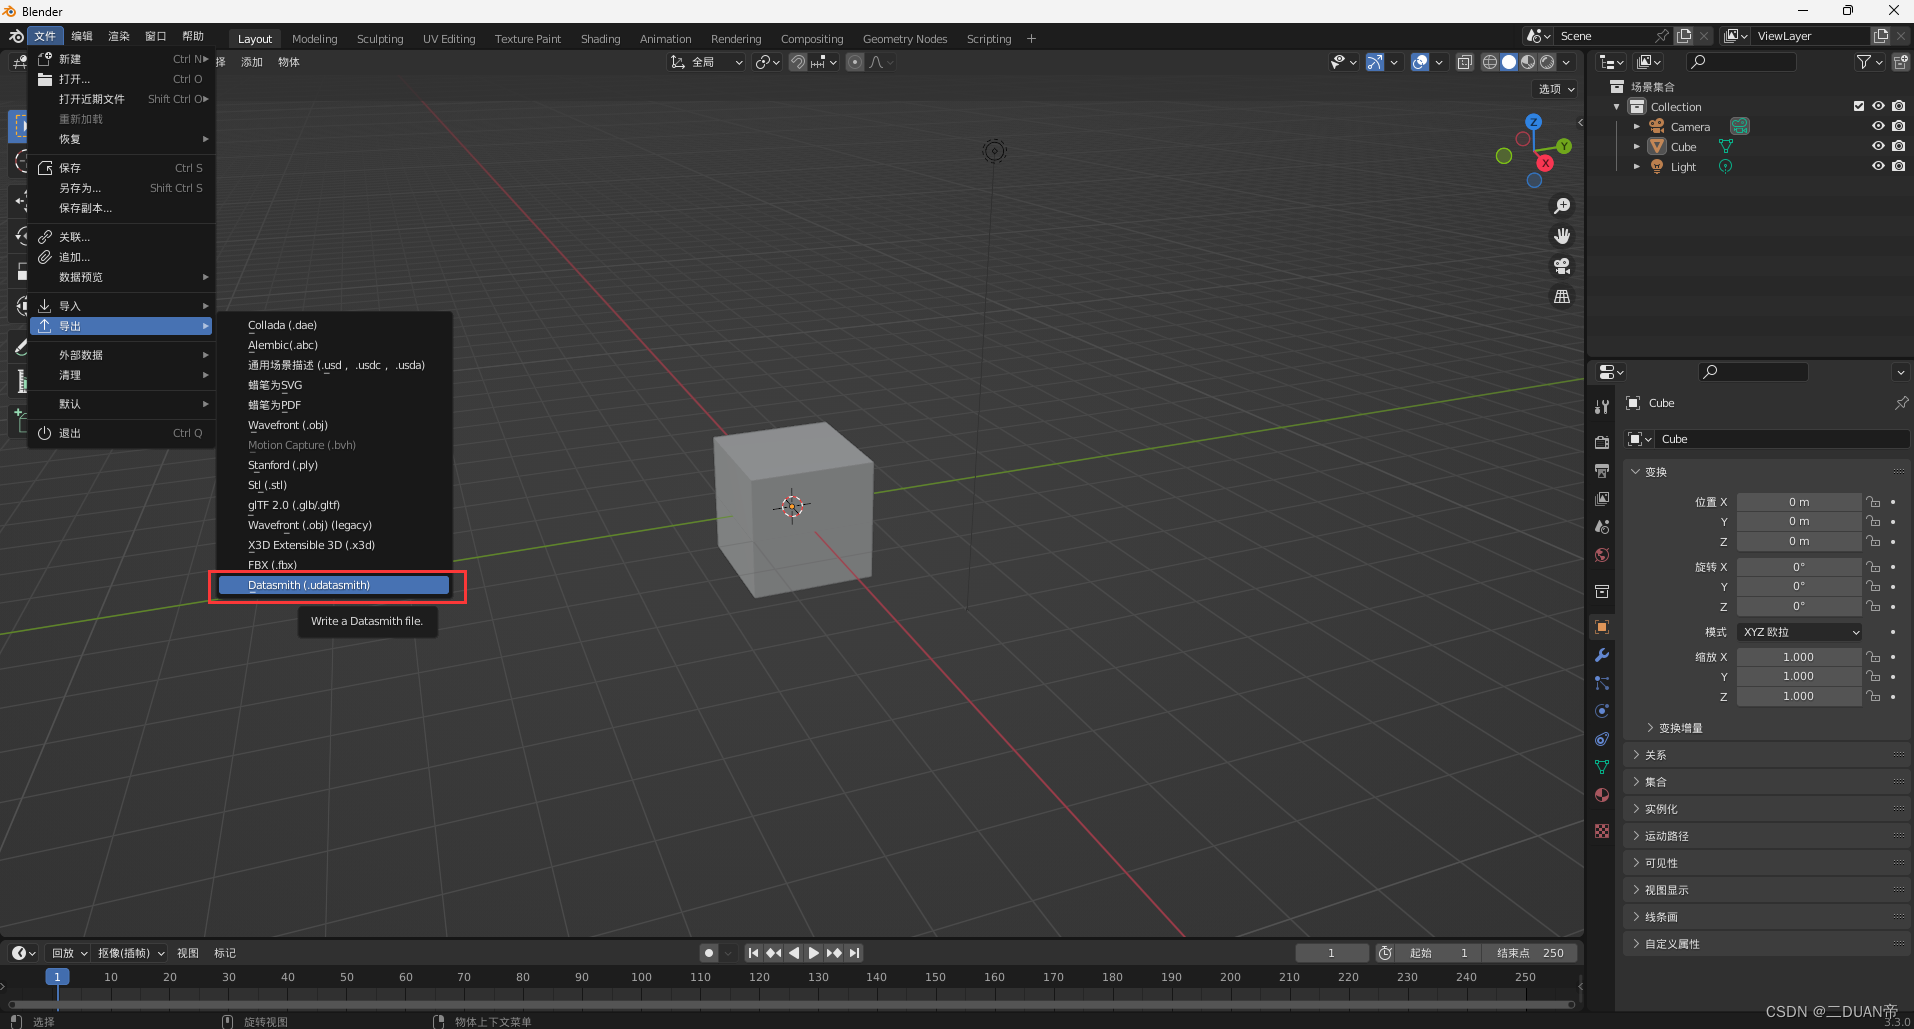Hide the Cube in the viewport
The height and width of the screenshot is (1029, 1914).
point(1878,146)
